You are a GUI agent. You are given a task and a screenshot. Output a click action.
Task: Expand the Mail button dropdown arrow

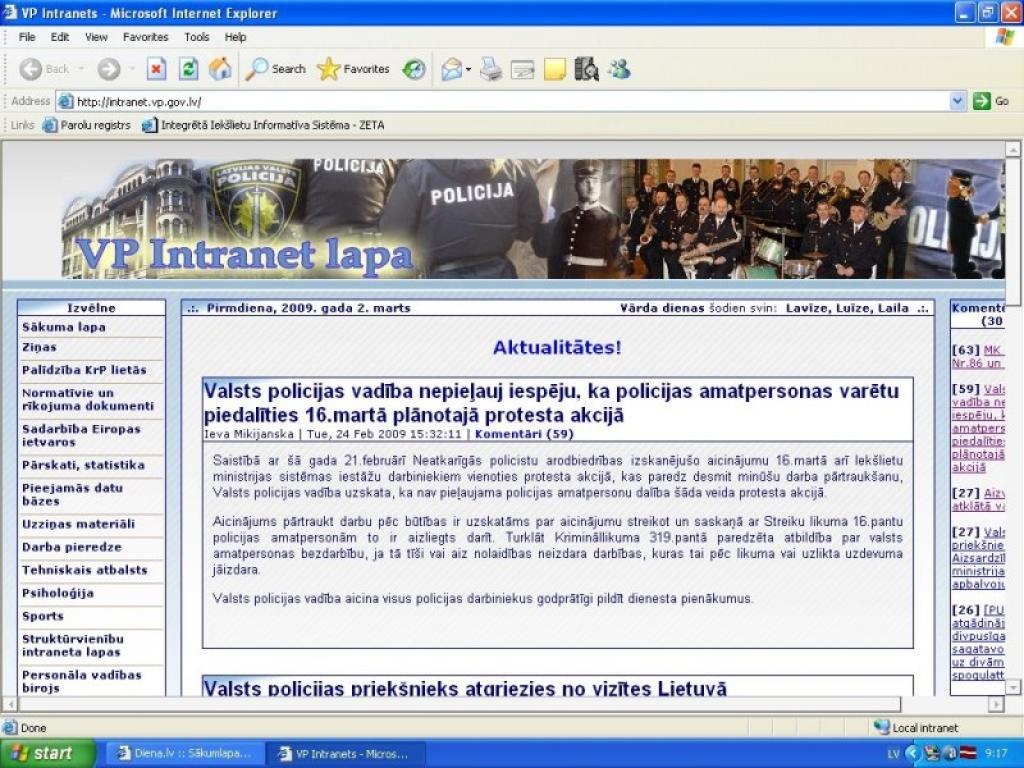pos(468,69)
